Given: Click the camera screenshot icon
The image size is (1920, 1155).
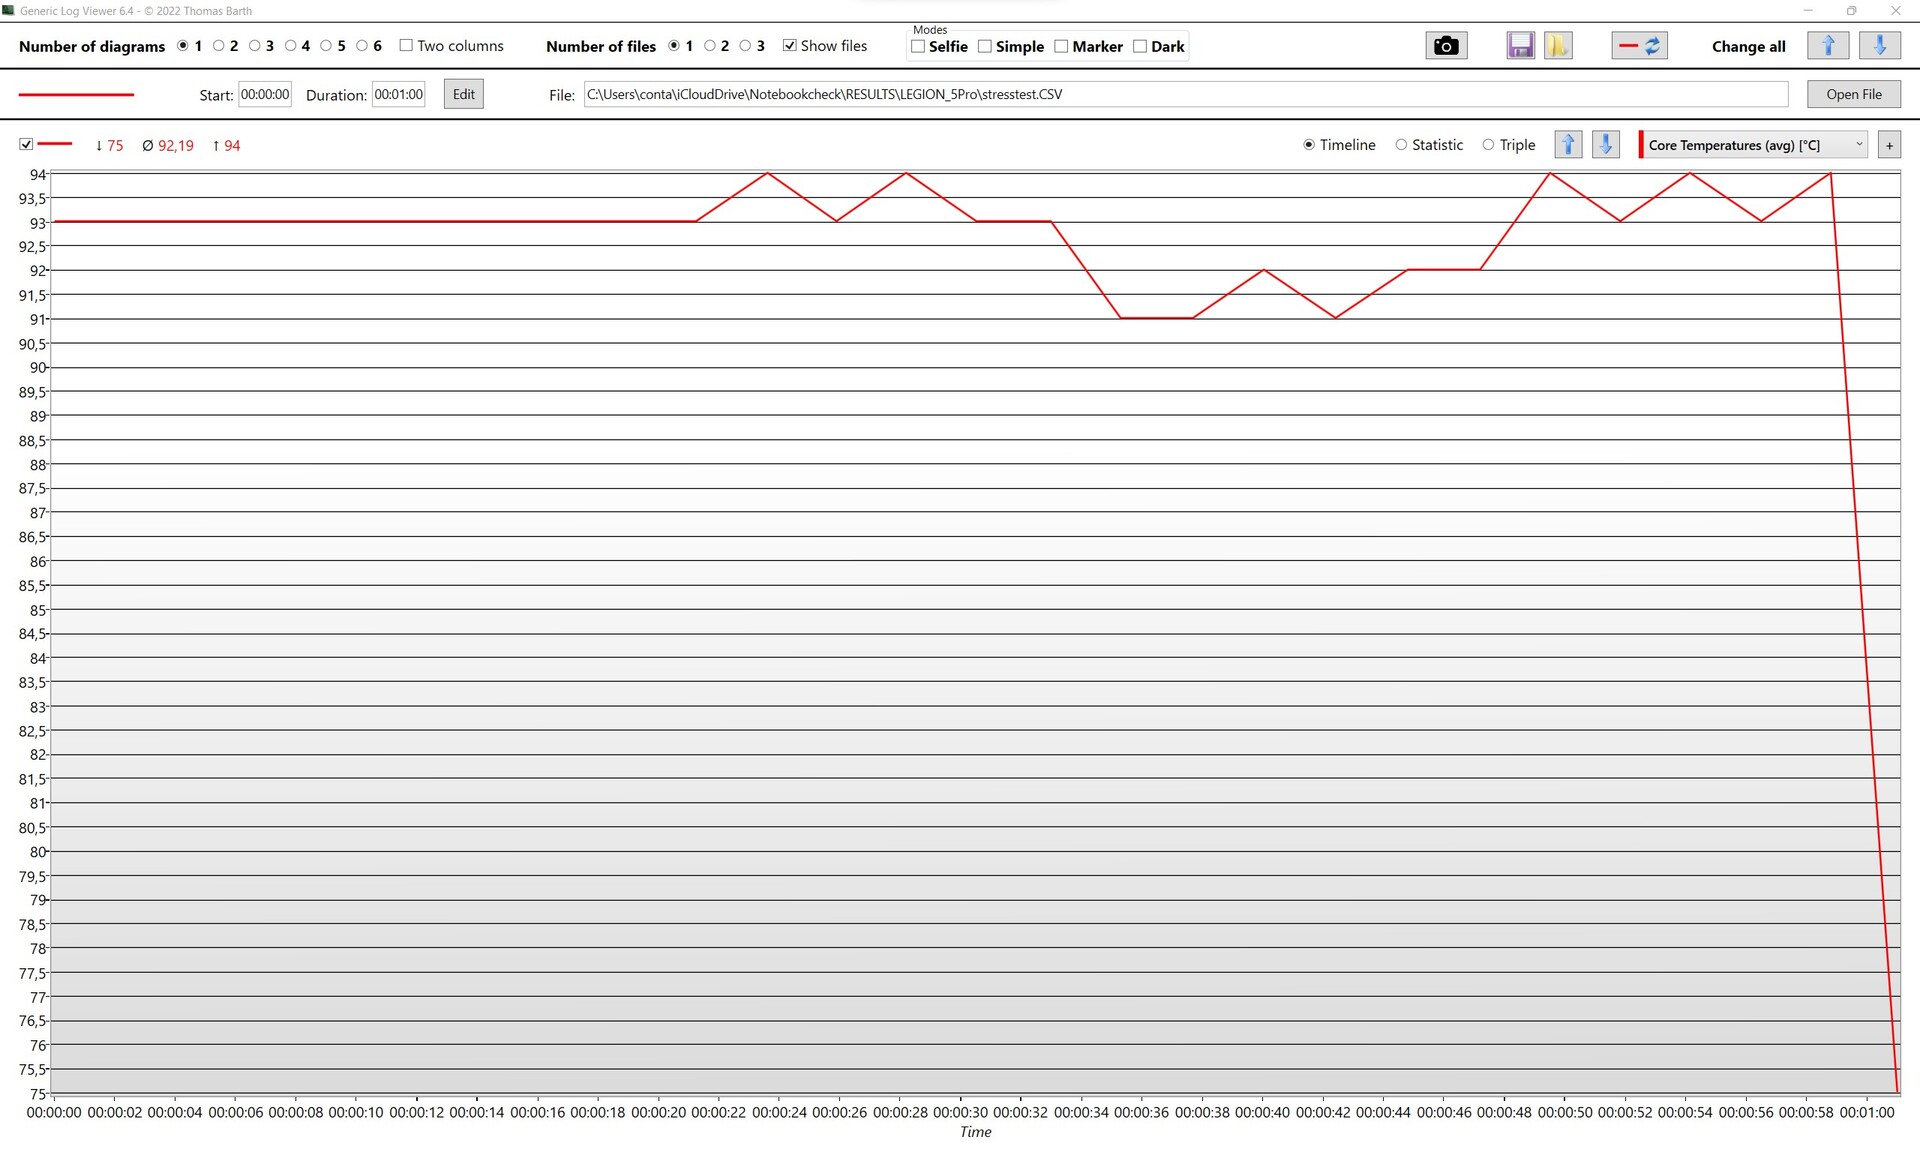Looking at the screenshot, I should click(1445, 46).
